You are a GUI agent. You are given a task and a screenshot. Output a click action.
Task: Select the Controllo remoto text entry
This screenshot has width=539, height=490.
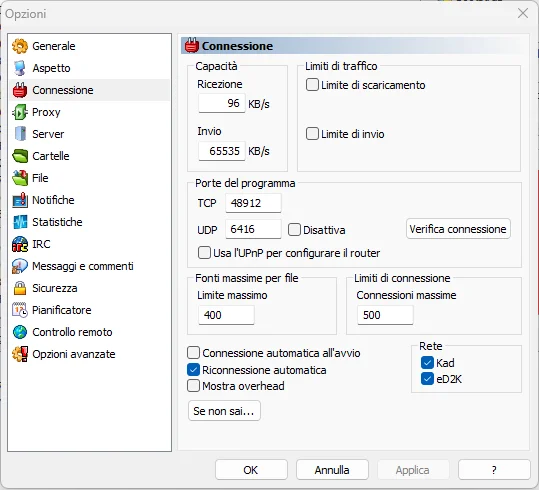72,332
